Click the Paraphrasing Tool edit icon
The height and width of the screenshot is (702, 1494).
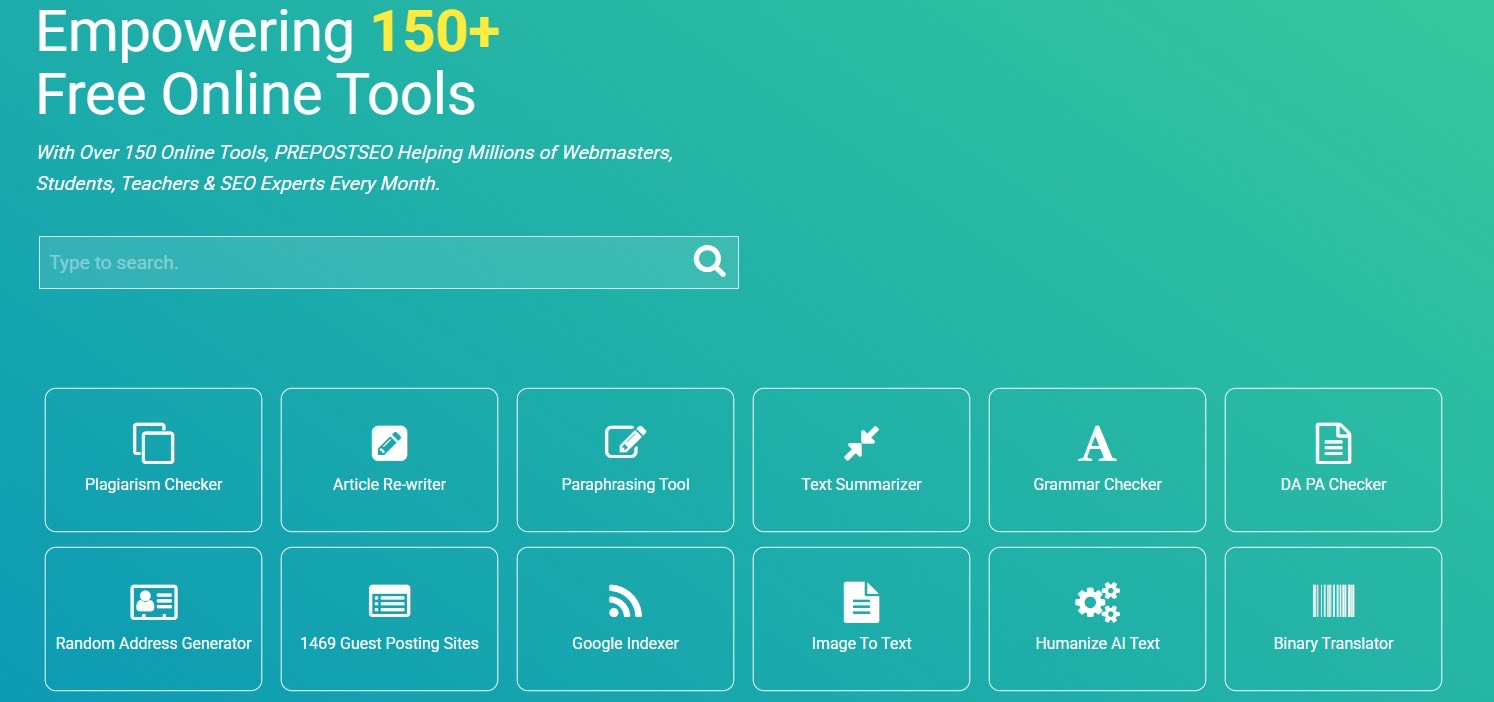click(626, 442)
